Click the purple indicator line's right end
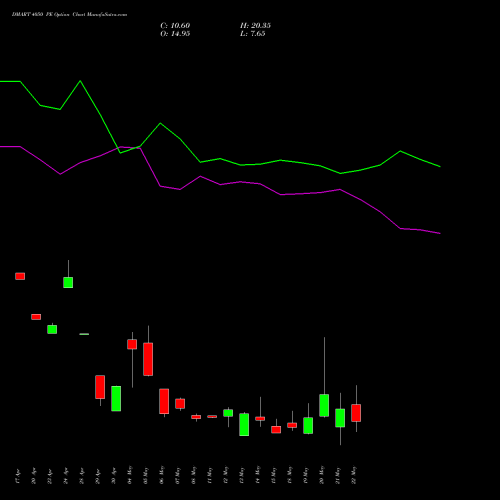Image resolution: width=500 pixels, height=500 pixels. click(440, 233)
